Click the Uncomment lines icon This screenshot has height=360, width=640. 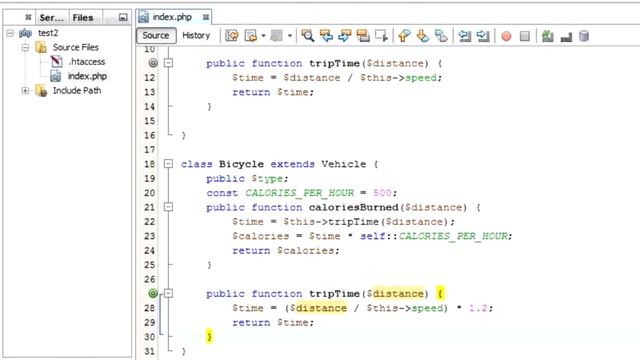pos(566,37)
